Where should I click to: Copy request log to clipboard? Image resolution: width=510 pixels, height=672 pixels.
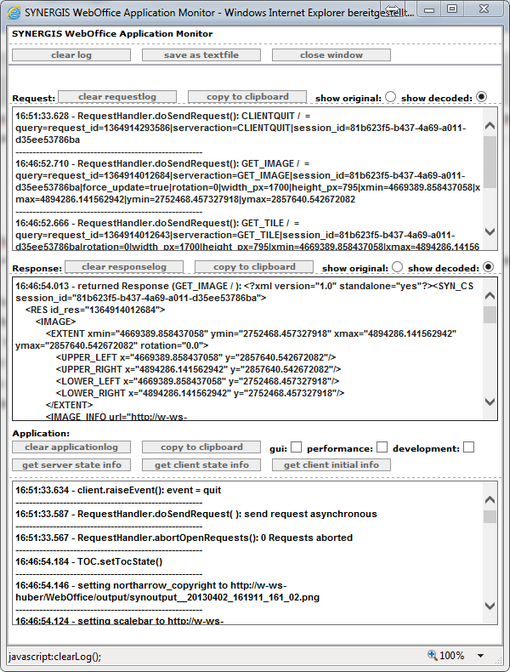(x=247, y=97)
